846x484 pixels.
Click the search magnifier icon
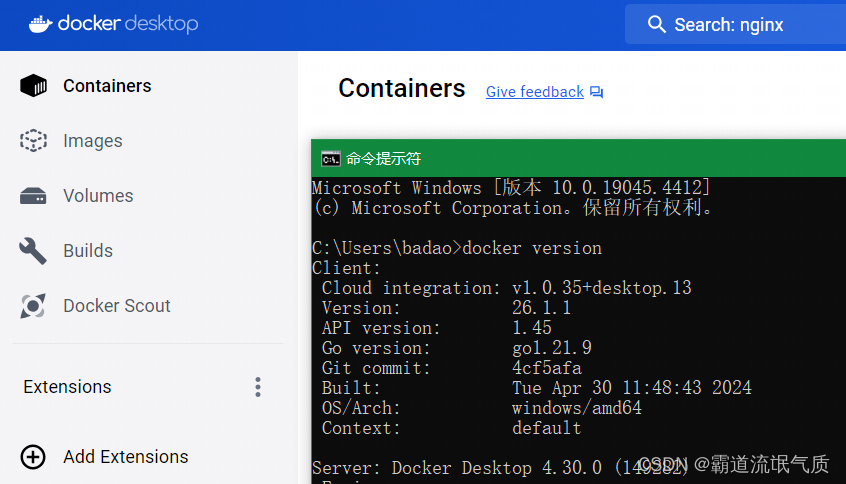tap(656, 24)
